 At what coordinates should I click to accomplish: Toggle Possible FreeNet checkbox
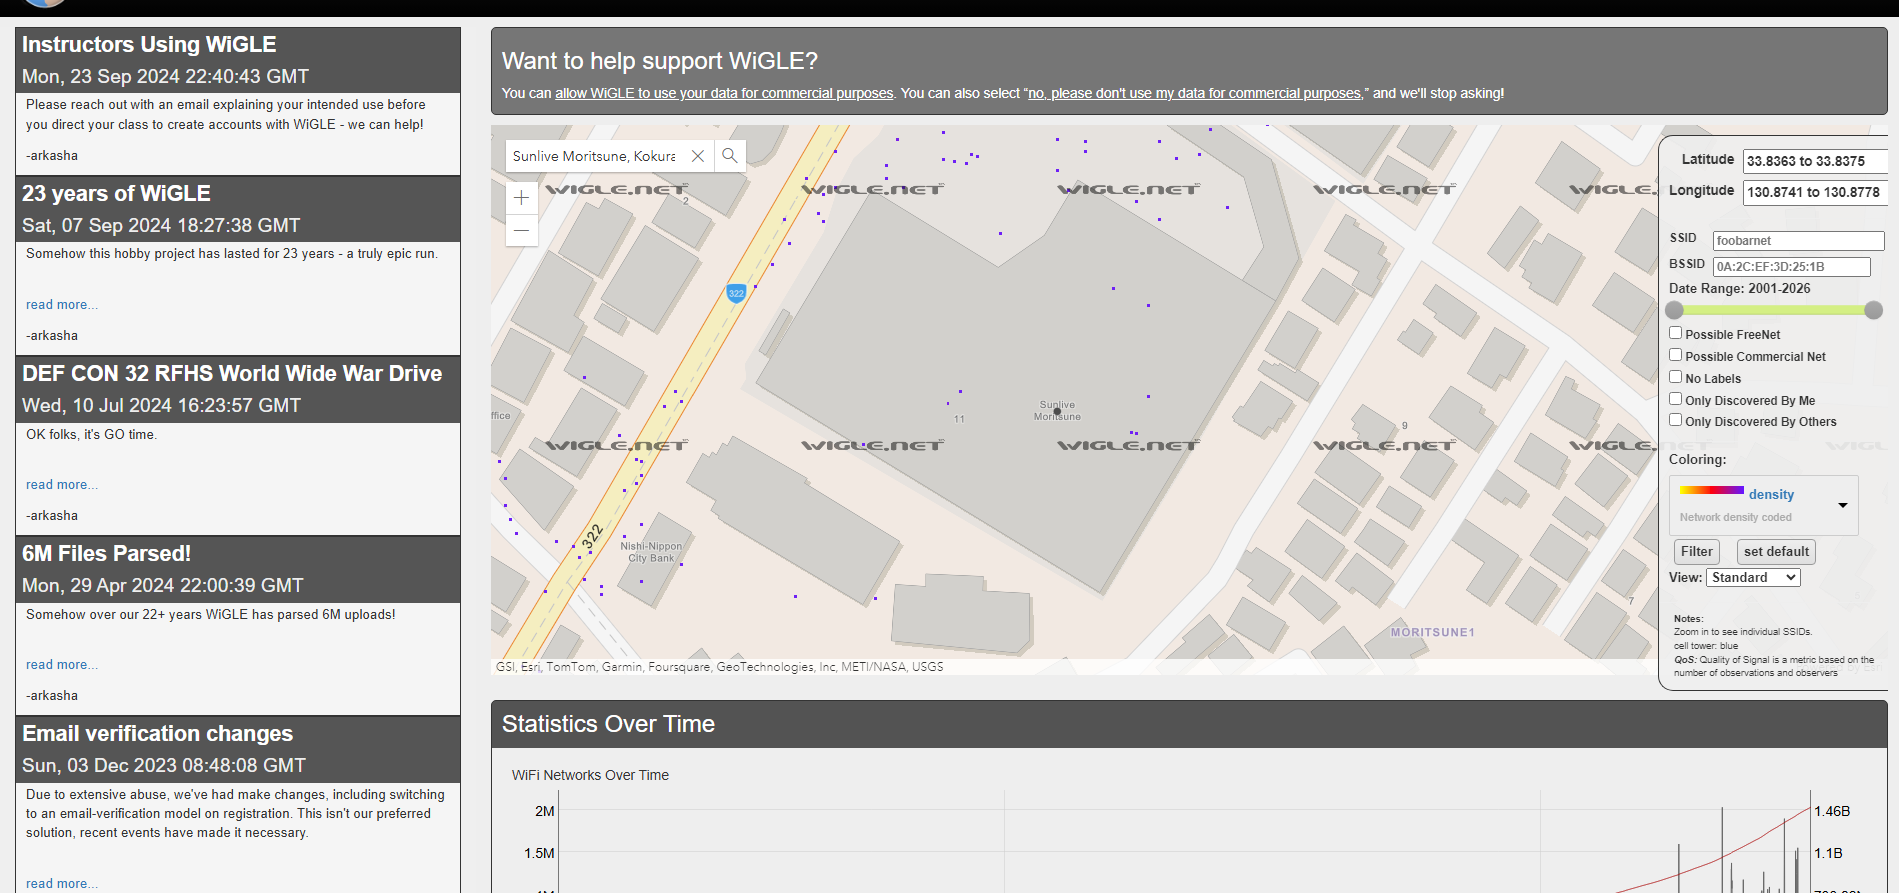coord(1675,333)
